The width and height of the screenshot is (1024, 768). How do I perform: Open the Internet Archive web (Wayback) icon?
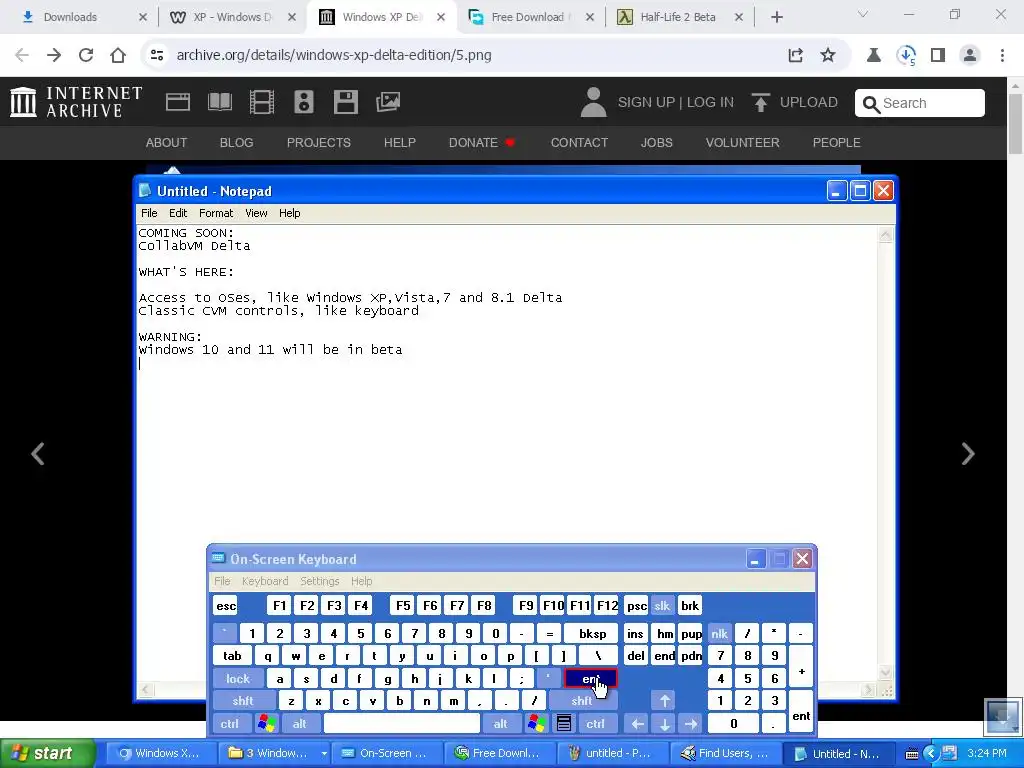point(178,102)
